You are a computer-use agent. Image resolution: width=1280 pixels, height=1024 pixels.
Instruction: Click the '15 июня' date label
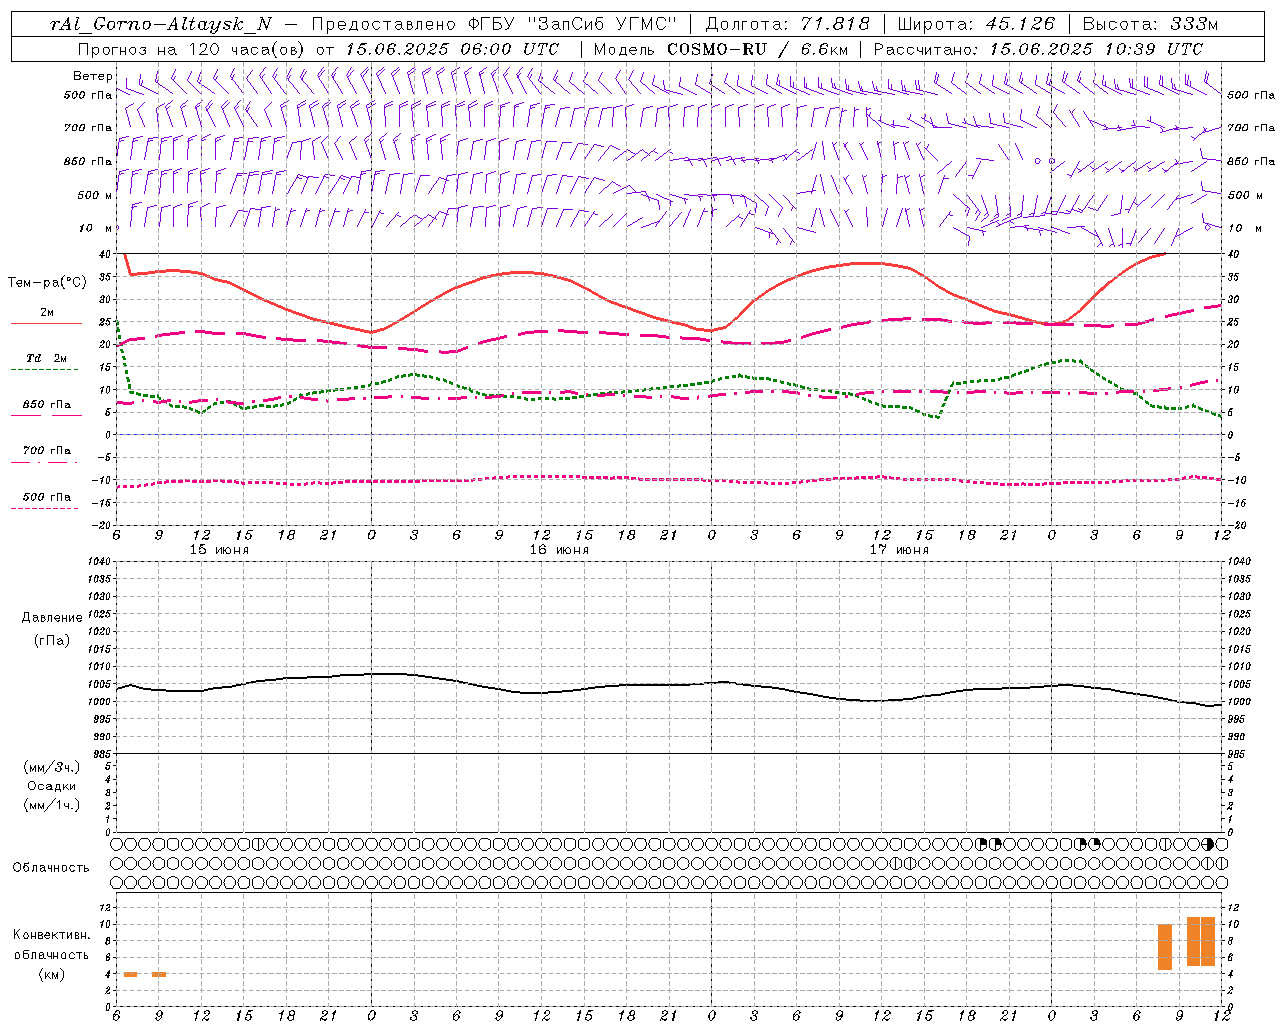[x=219, y=550]
